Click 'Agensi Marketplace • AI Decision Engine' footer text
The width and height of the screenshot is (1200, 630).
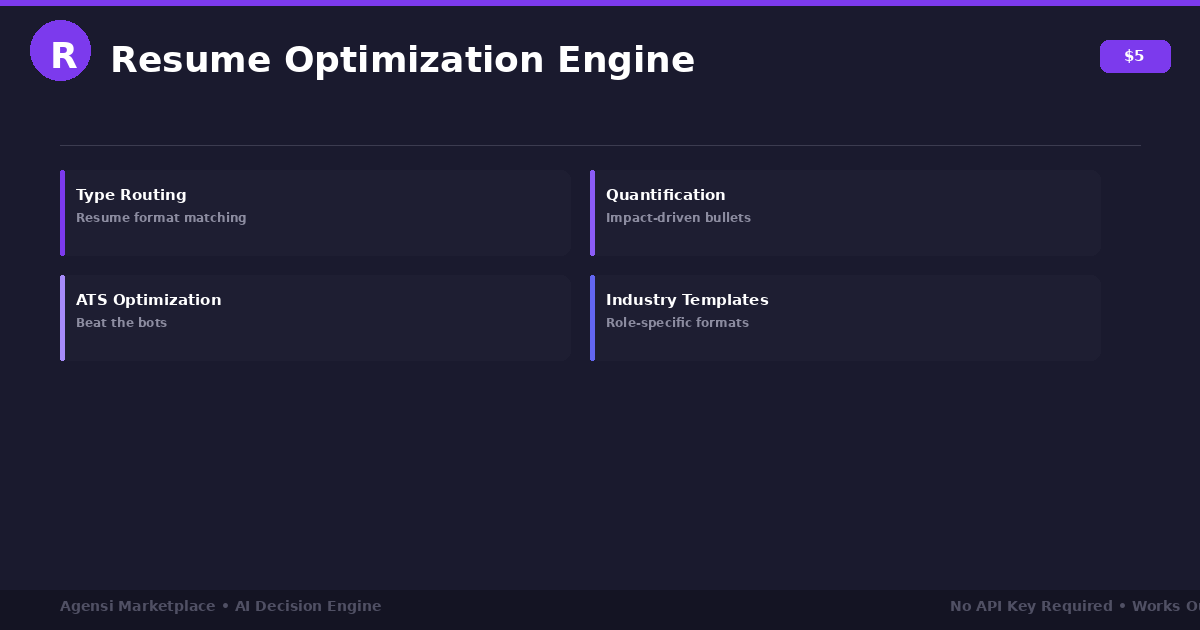220,606
